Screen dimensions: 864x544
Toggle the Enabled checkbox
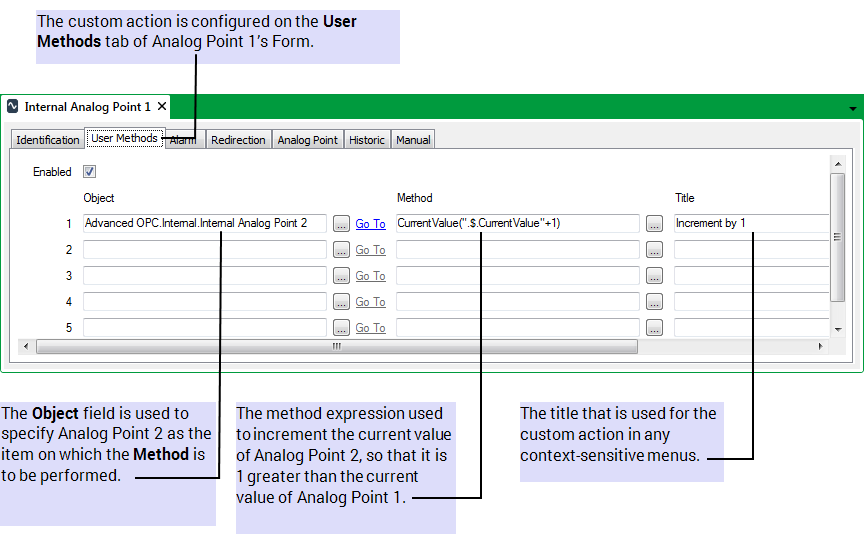tap(90, 172)
